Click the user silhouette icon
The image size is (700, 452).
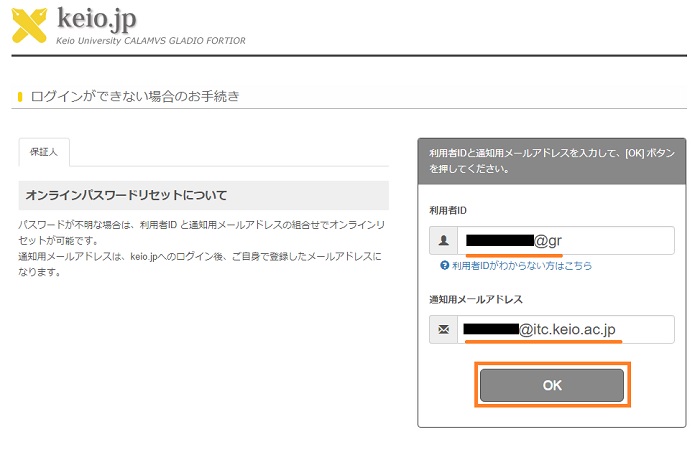coord(443,241)
